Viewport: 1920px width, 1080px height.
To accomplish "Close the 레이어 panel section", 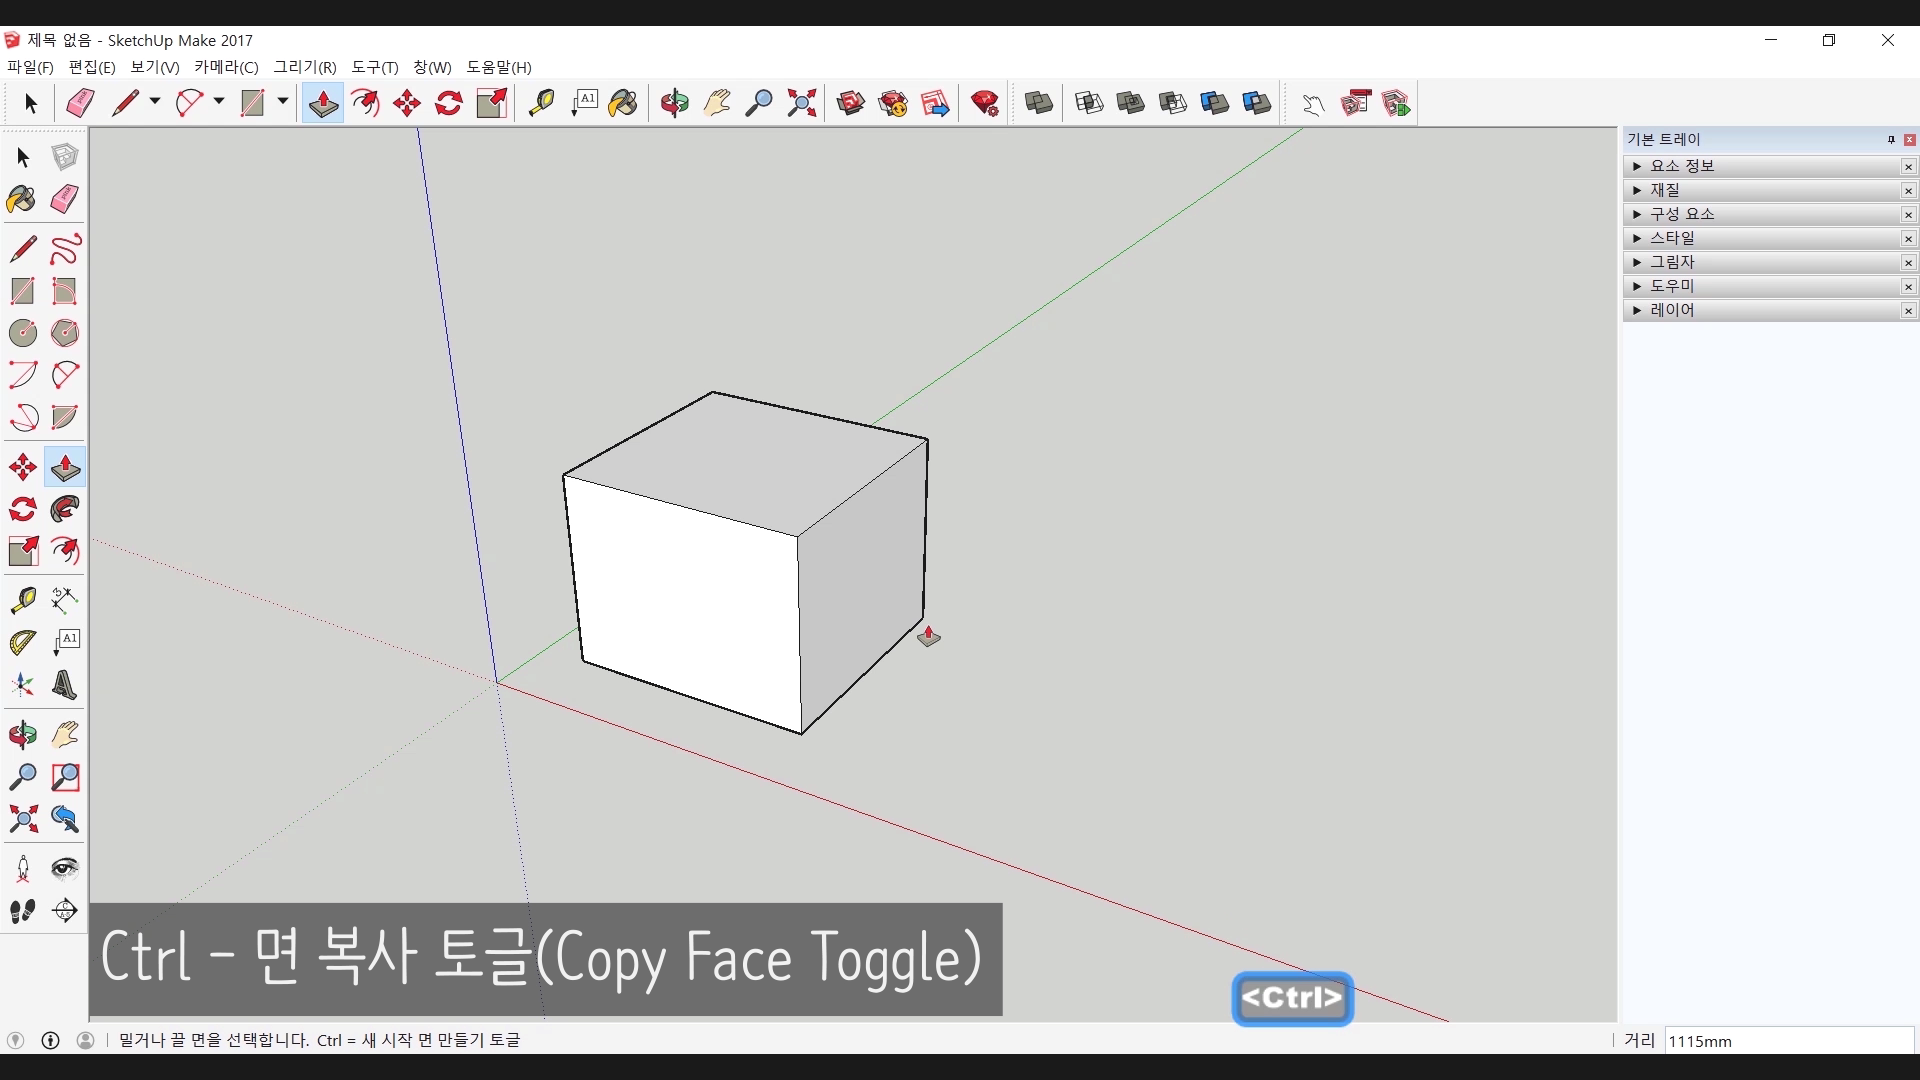I will [x=1908, y=311].
